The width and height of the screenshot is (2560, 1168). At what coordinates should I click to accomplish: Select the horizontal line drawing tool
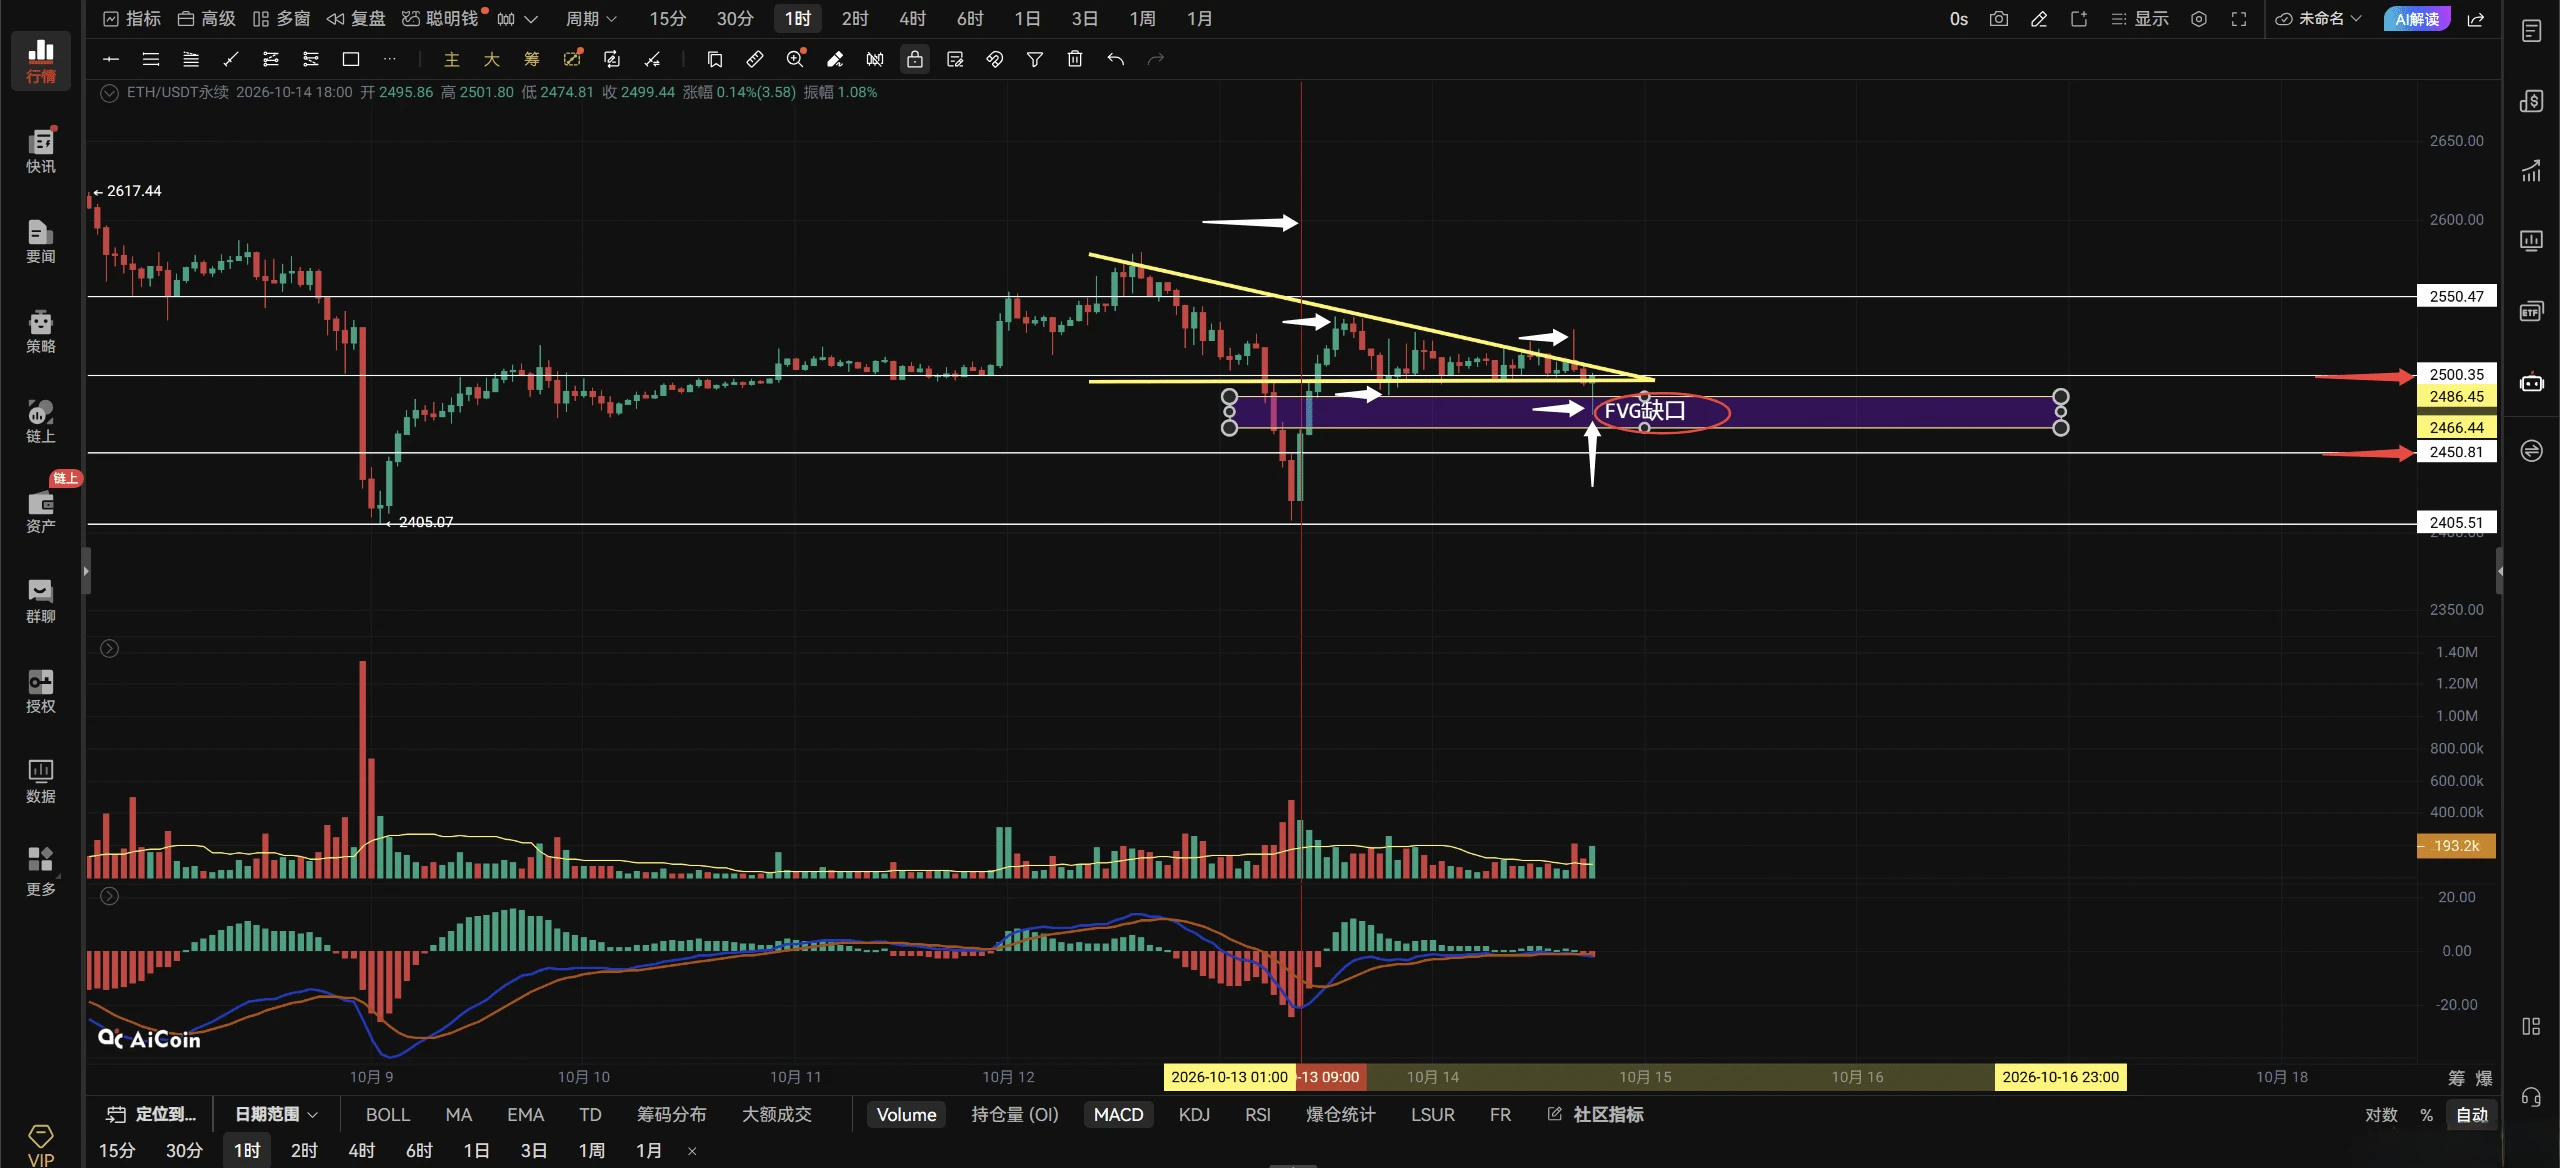tap(111, 60)
